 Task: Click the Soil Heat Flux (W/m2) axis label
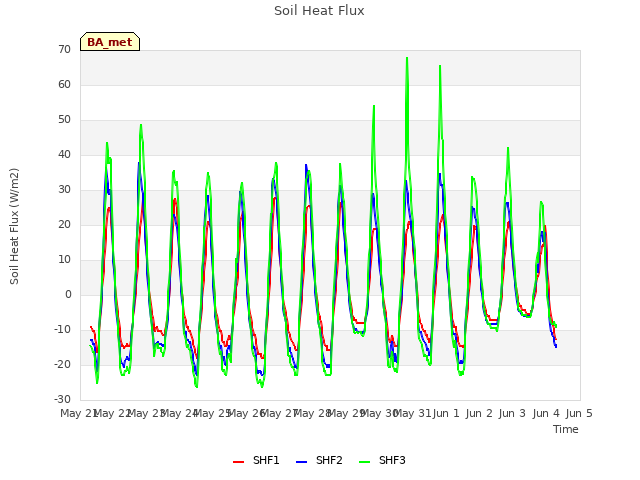click(x=14, y=226)
